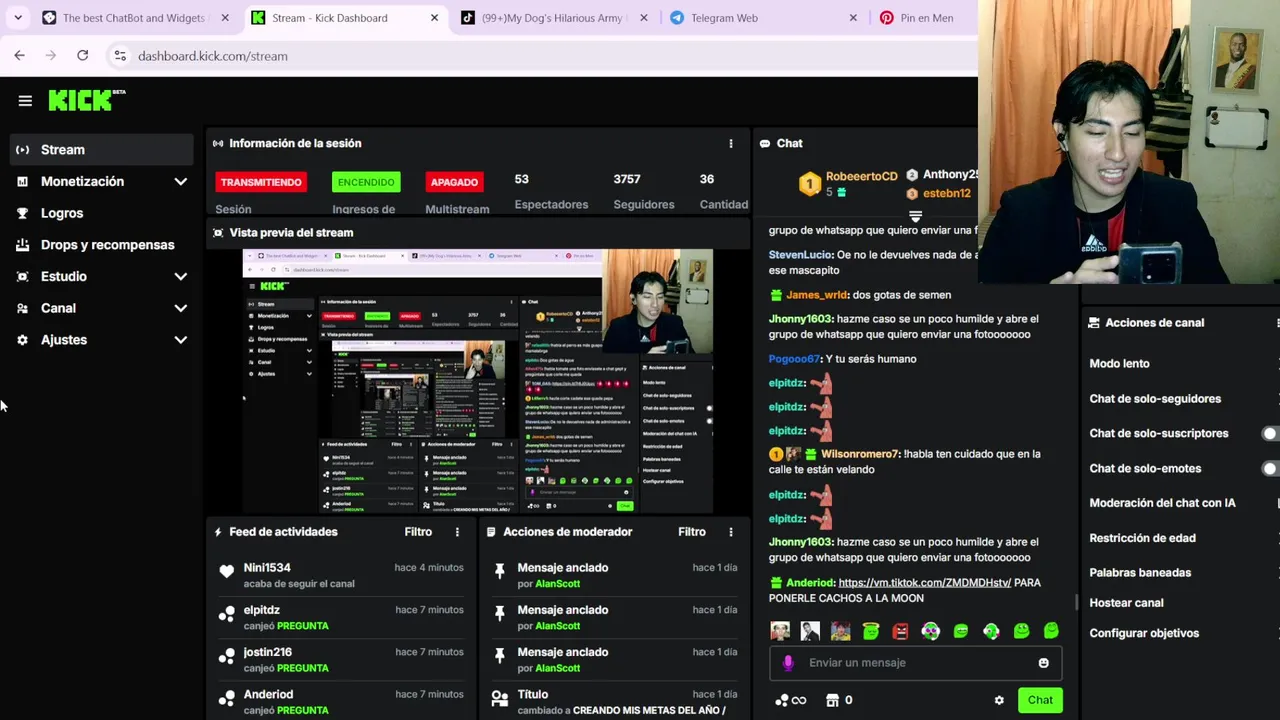This screenshot has width=1280, height=720.
Task: Click username James_wrld in chat
Action: 817,295
